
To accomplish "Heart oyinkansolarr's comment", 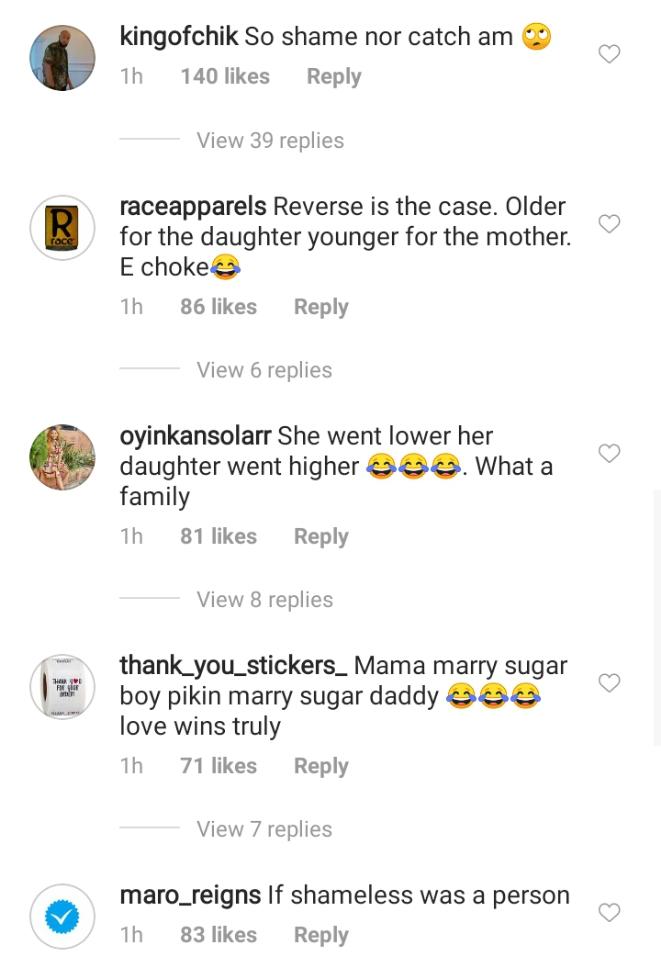I will pos(609,454).
